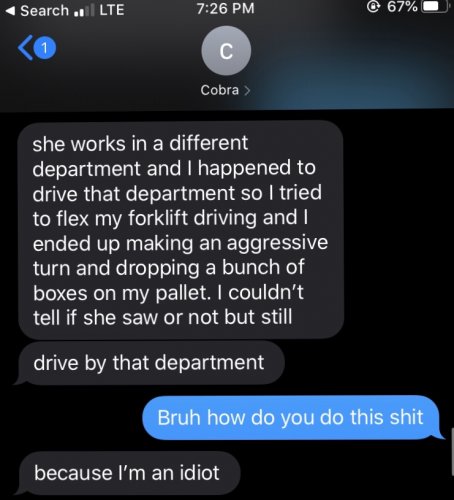The image size is (454, 500).
Task: Tap the letter C inside the avatar
Action: [x=226, y=52]
